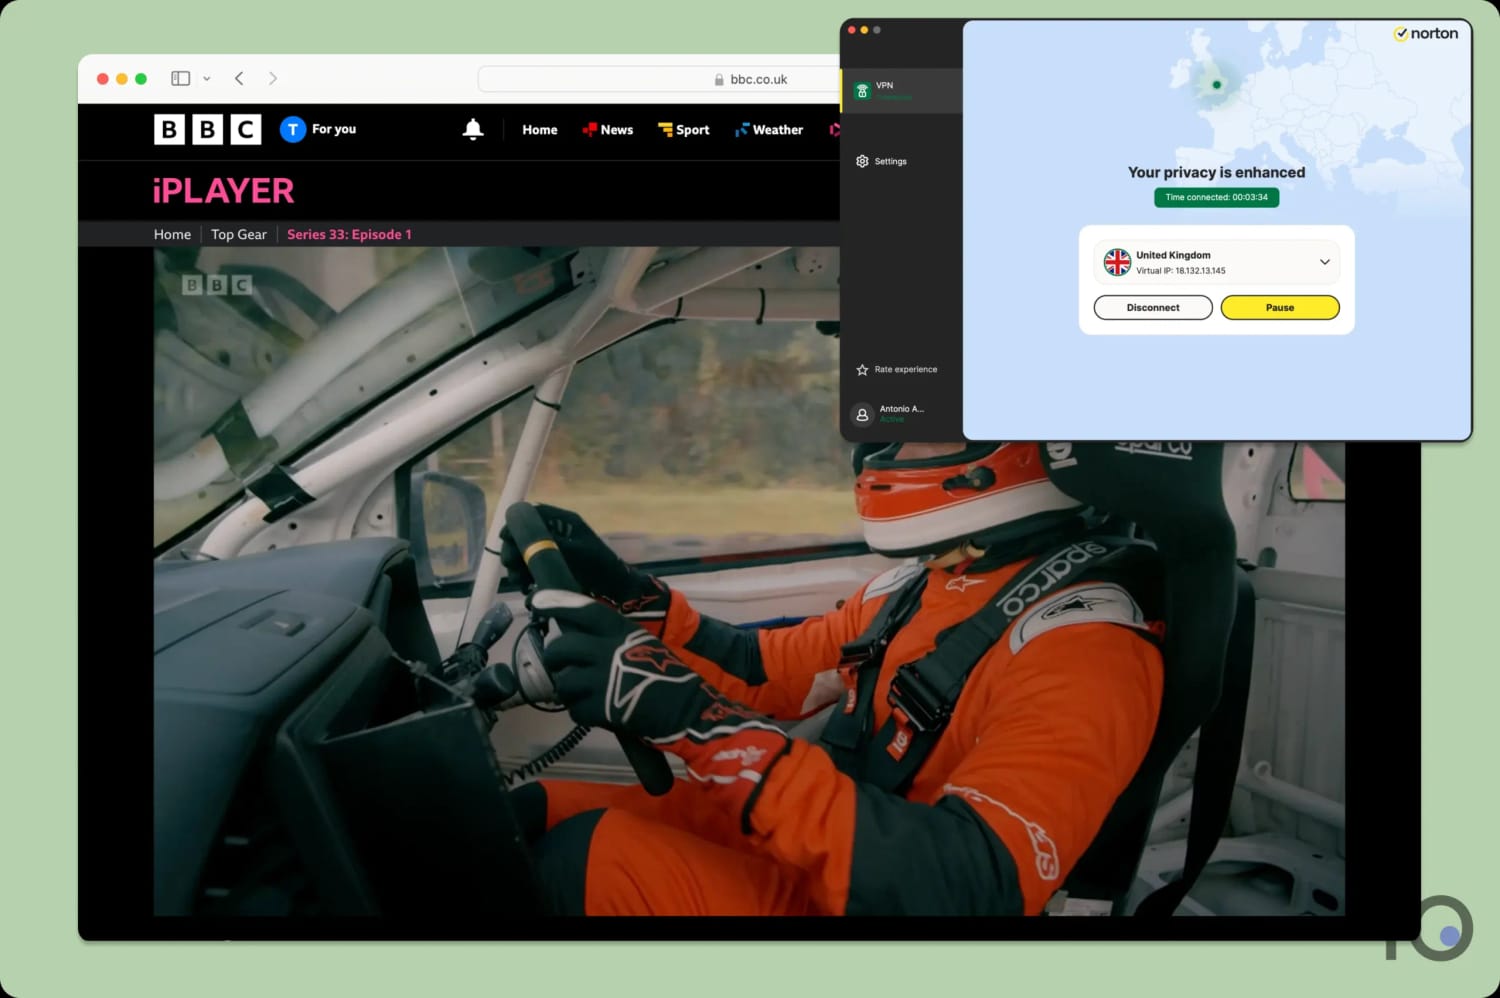Click the Your privacy is enhanced heading
1500x998 pixels.
[x=1216, y=172]
